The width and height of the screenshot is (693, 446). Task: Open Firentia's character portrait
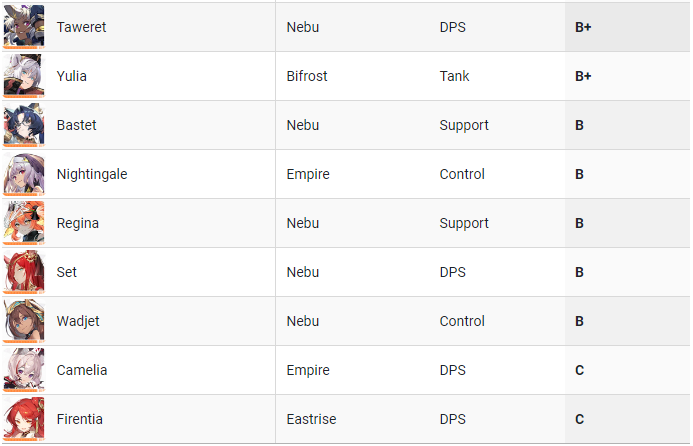point(24,419)
